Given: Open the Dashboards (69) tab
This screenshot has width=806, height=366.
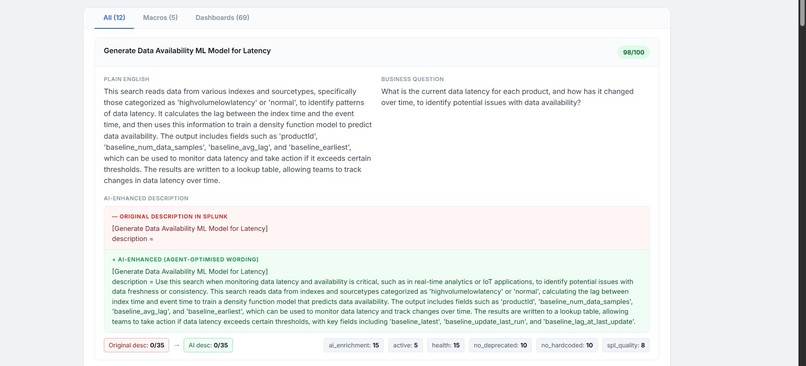Looking at the screenshot, I should [x=222, y=17].
